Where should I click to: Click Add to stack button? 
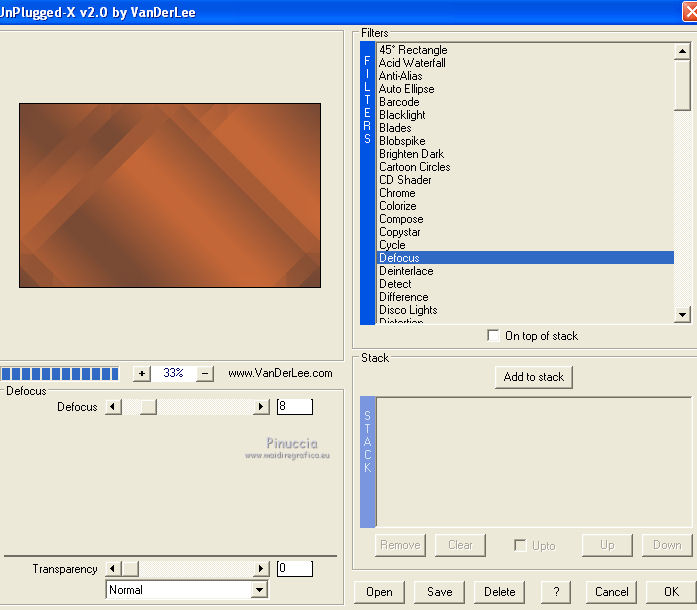pos(533,377)
